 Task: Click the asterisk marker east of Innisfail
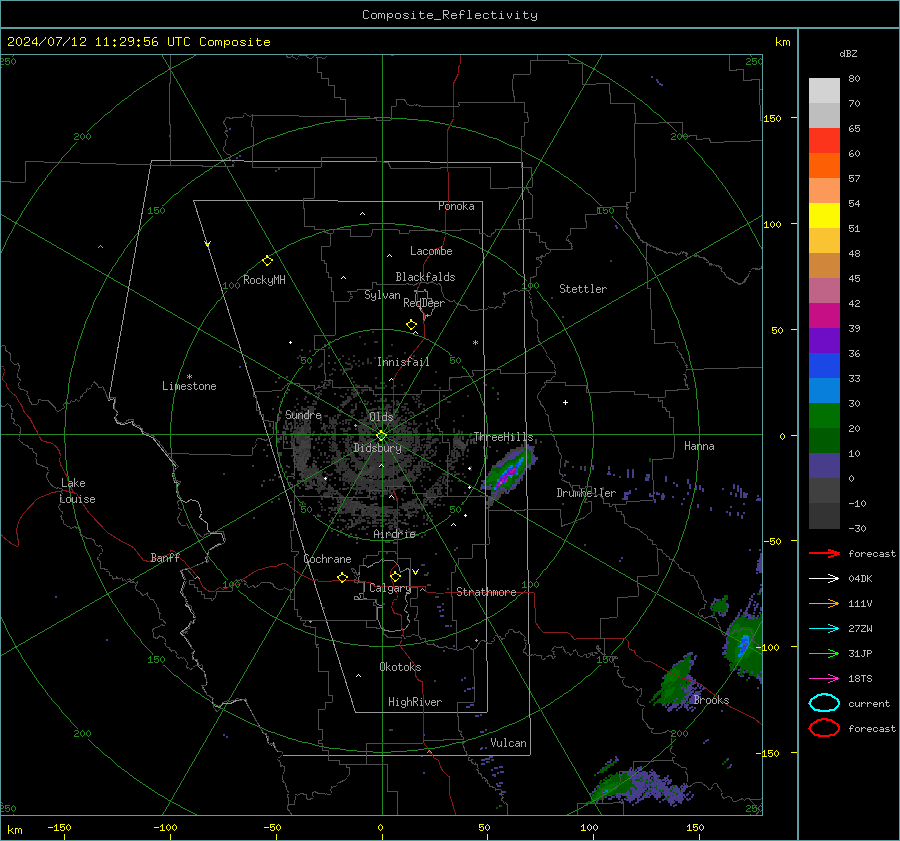tap(475, 343)
